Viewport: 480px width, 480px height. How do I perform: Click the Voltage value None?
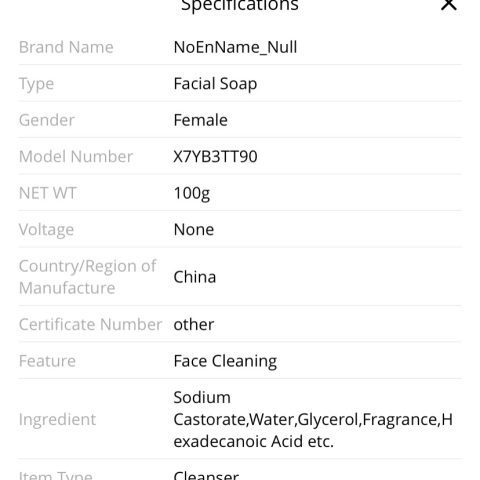coord(194,230)
